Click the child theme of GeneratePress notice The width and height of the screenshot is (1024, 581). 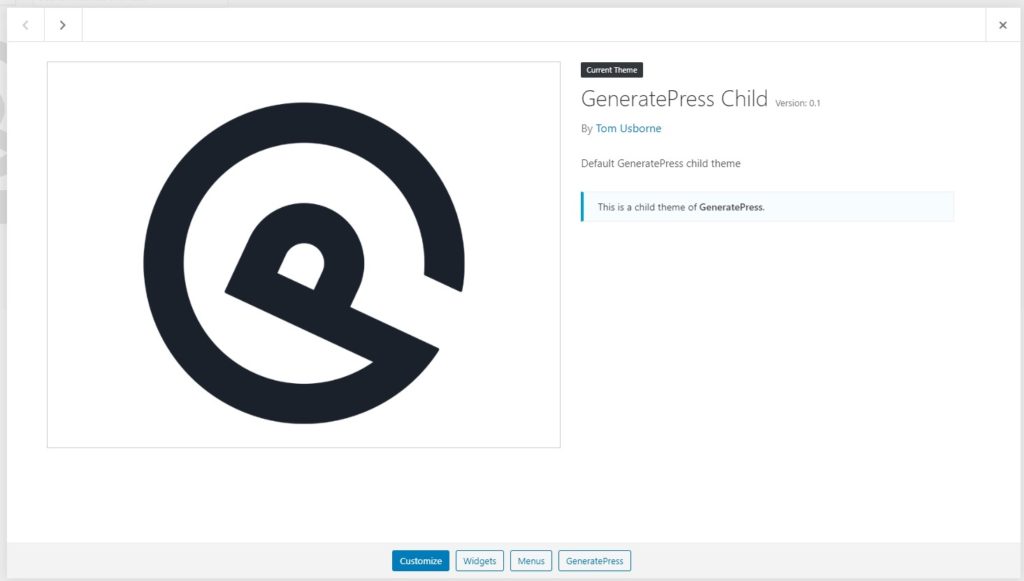point(767,207)
